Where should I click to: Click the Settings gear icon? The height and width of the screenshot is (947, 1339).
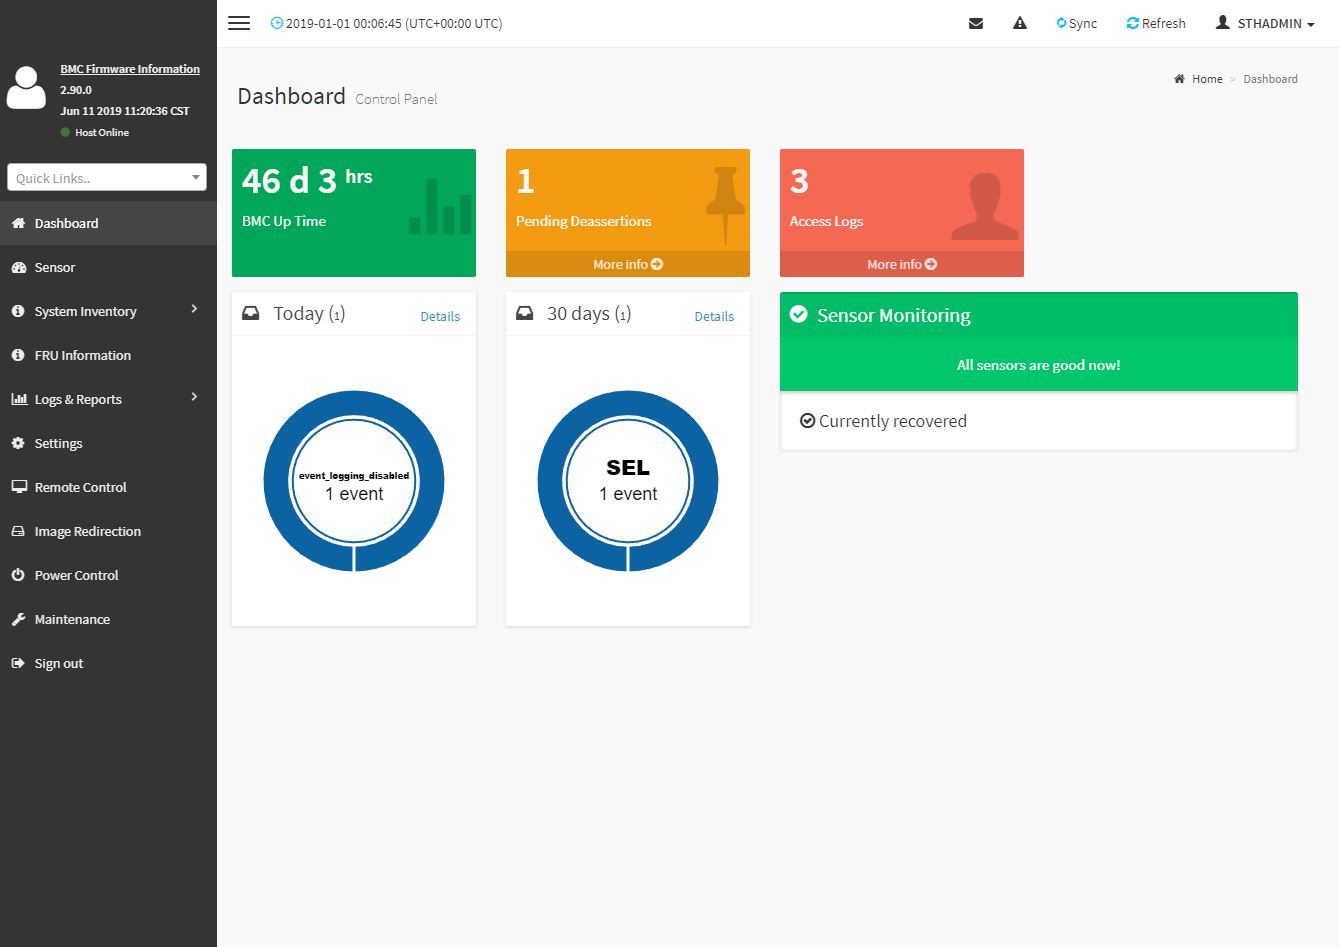click(18, 443)
